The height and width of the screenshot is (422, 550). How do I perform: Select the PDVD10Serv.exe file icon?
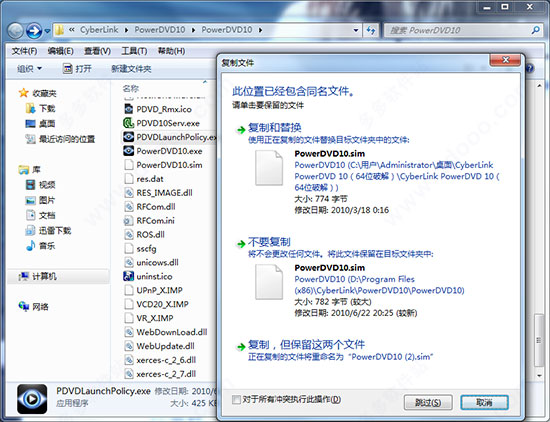point(128,123)
